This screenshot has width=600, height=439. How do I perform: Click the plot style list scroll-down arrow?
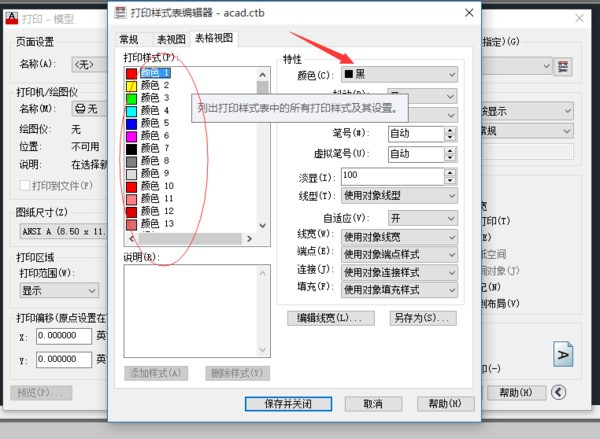point(262,225)
